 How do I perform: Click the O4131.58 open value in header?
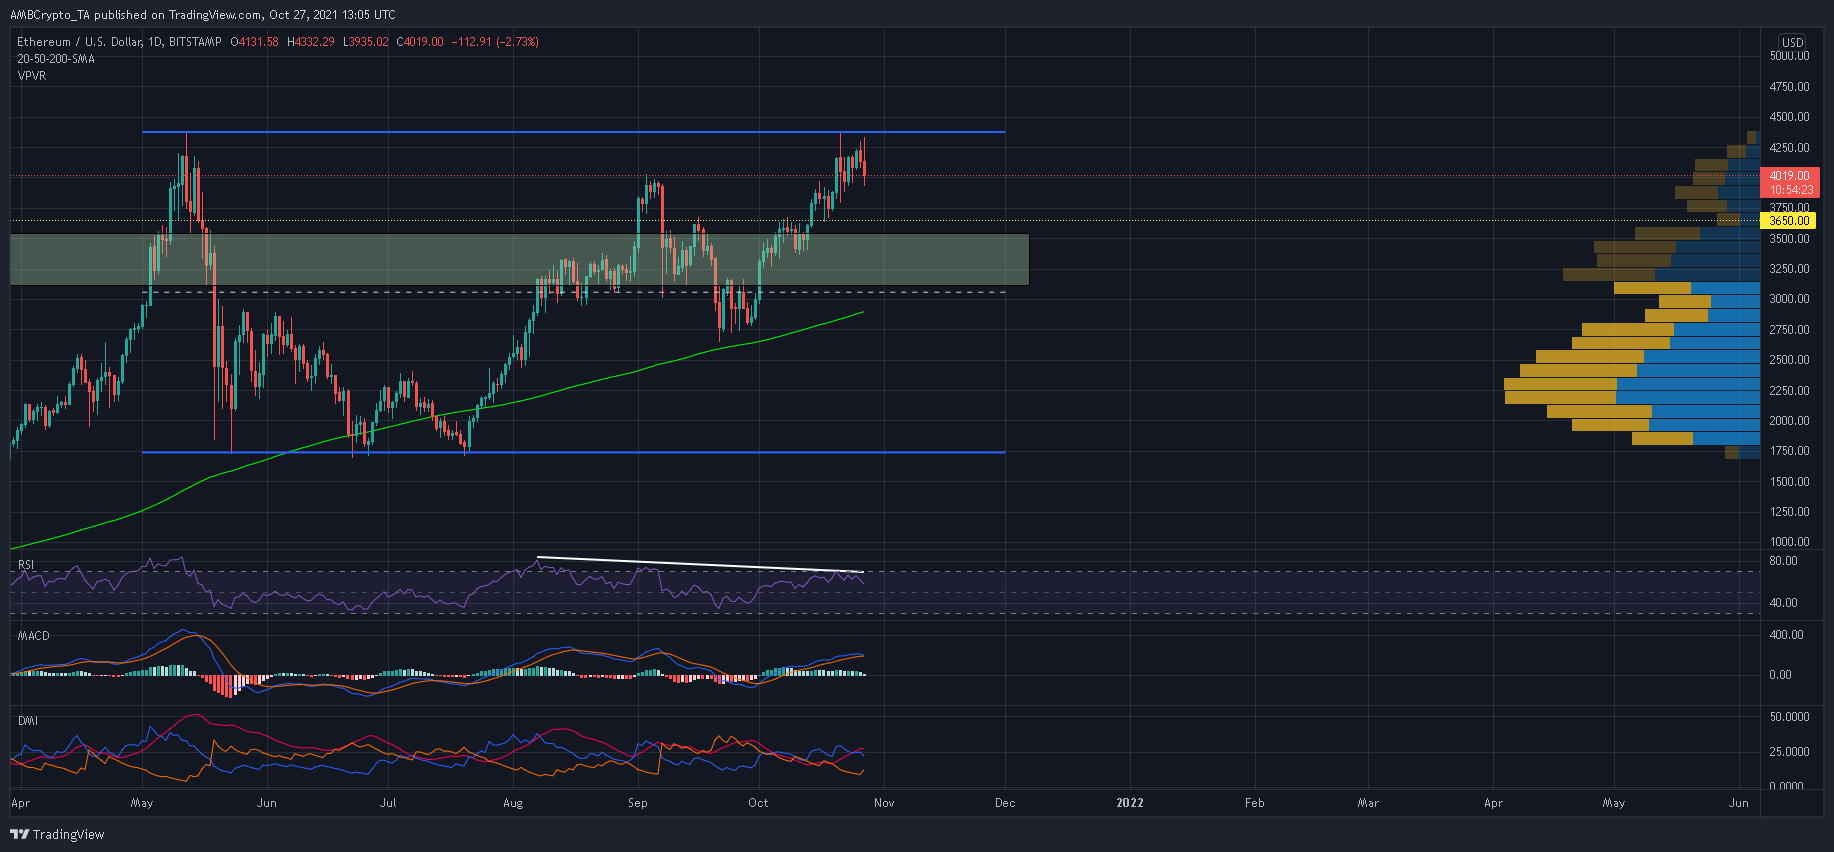254,42
